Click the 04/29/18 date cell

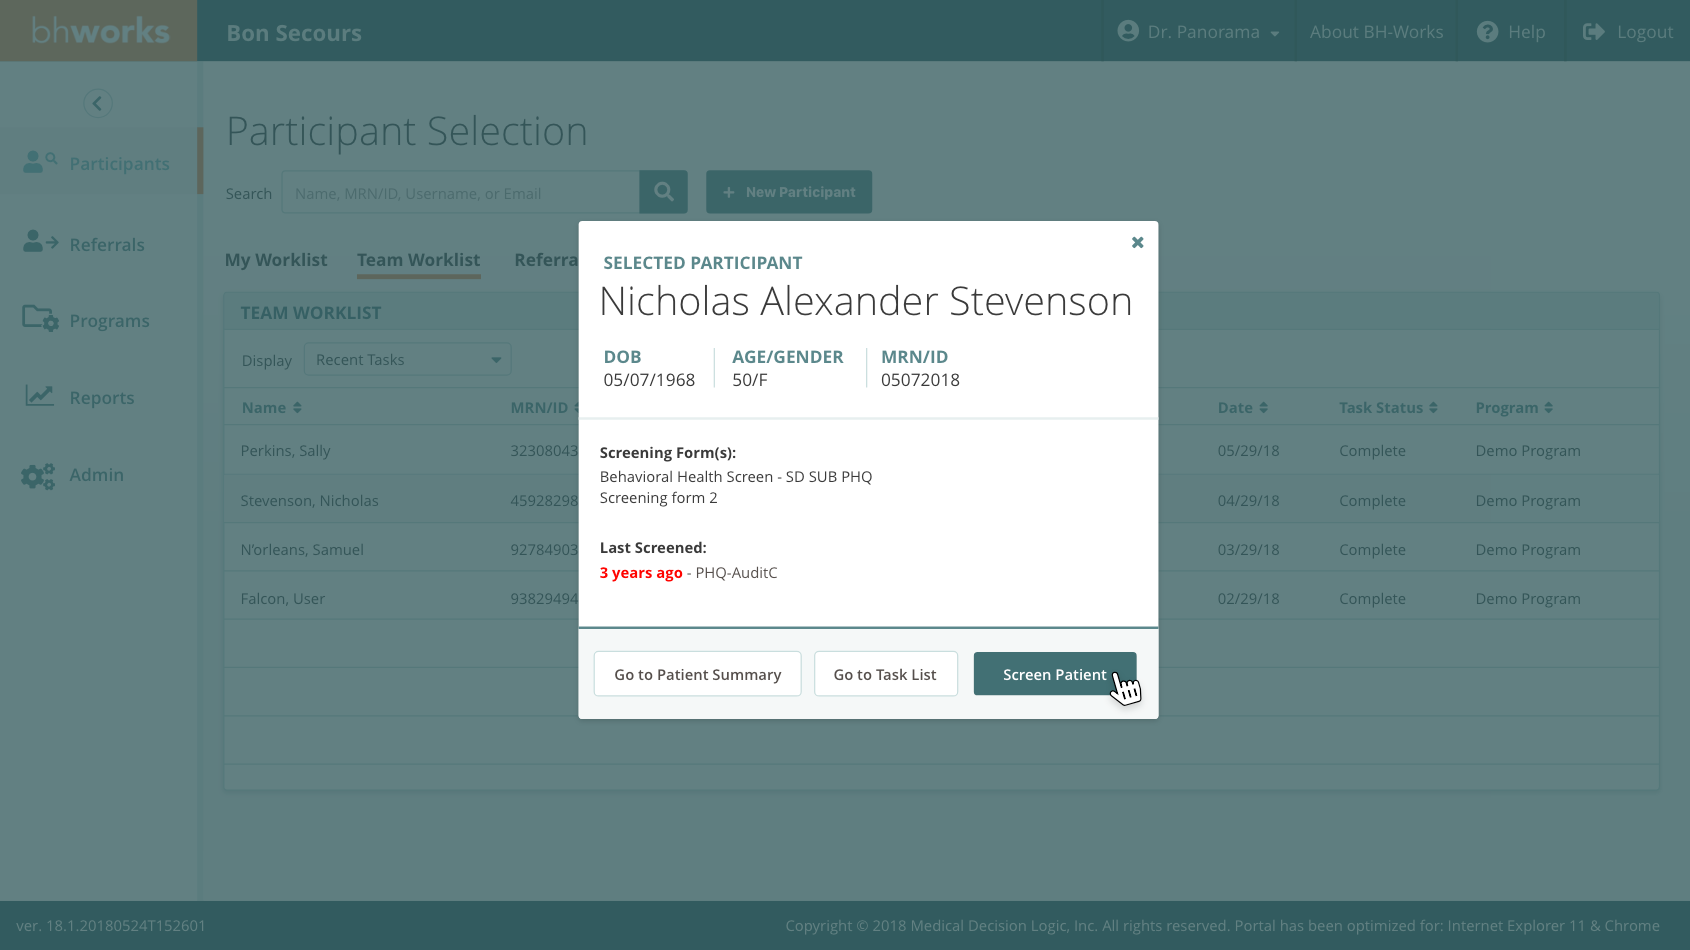1248,501
